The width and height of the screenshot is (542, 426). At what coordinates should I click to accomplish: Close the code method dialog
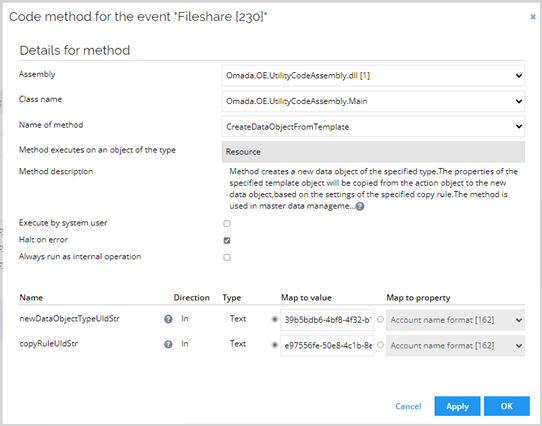coord(533,17)
